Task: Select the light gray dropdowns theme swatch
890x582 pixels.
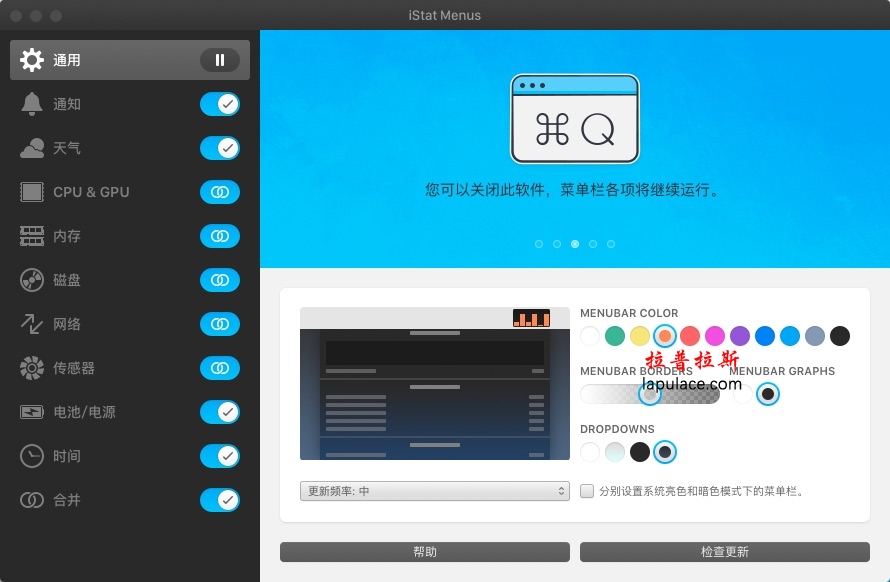Action: point(615,452)
